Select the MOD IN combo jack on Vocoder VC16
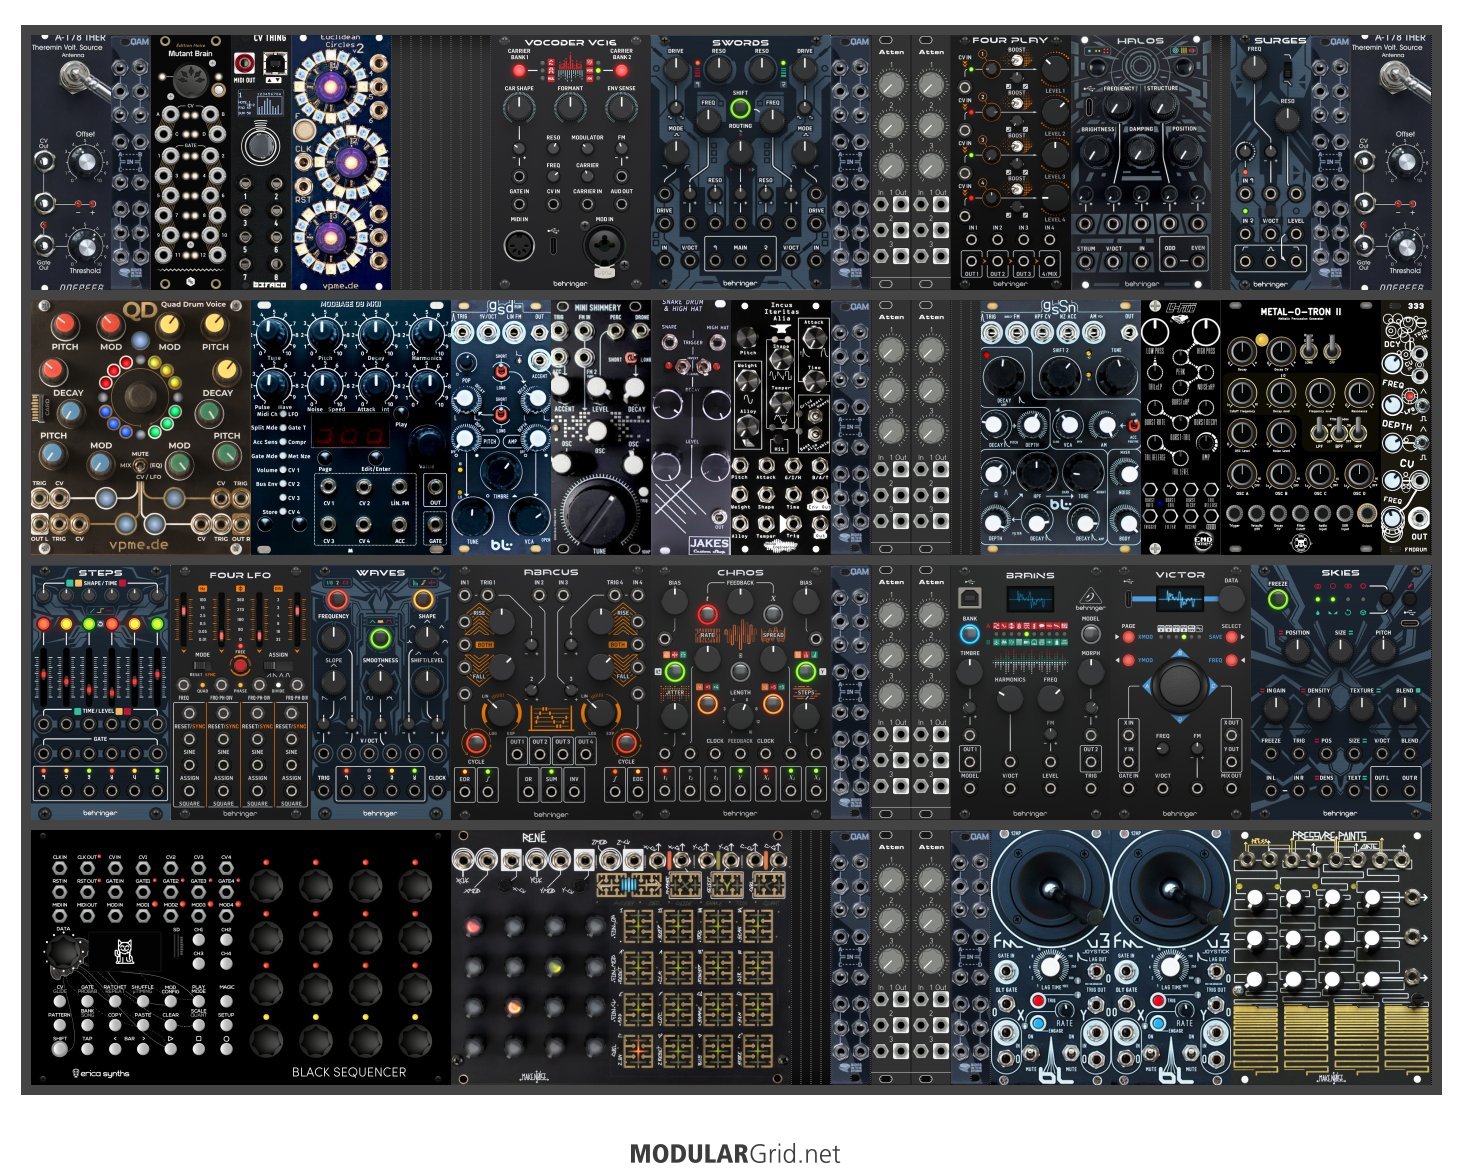 click(x=604, y=245)
